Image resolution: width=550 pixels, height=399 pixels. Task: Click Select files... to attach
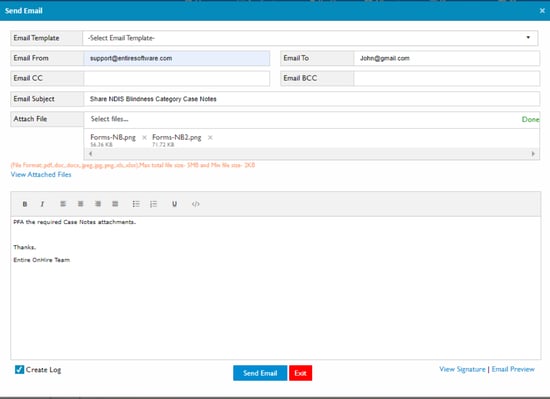(109, 119)
